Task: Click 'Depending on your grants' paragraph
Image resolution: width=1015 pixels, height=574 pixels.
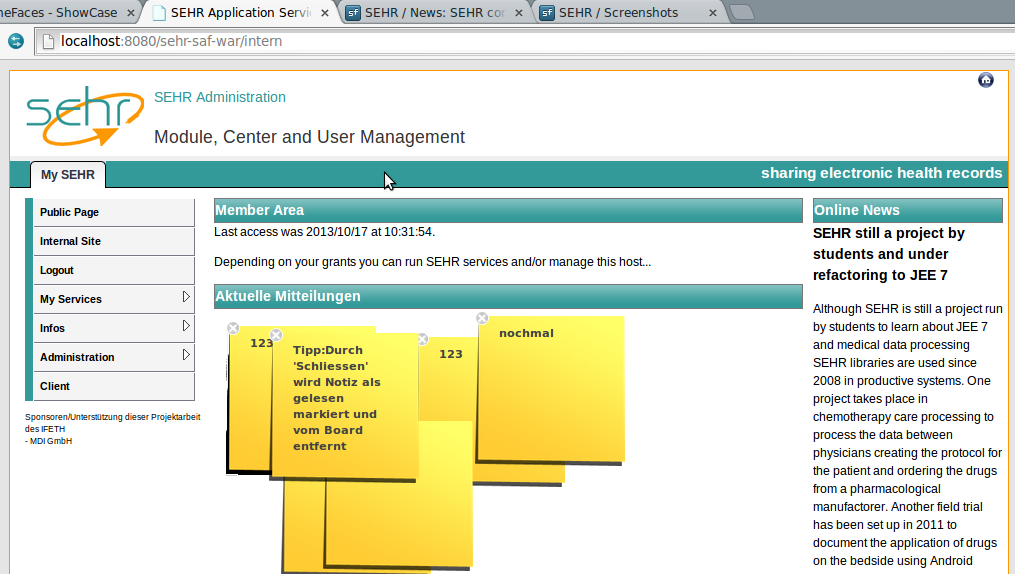Action: 432,262
